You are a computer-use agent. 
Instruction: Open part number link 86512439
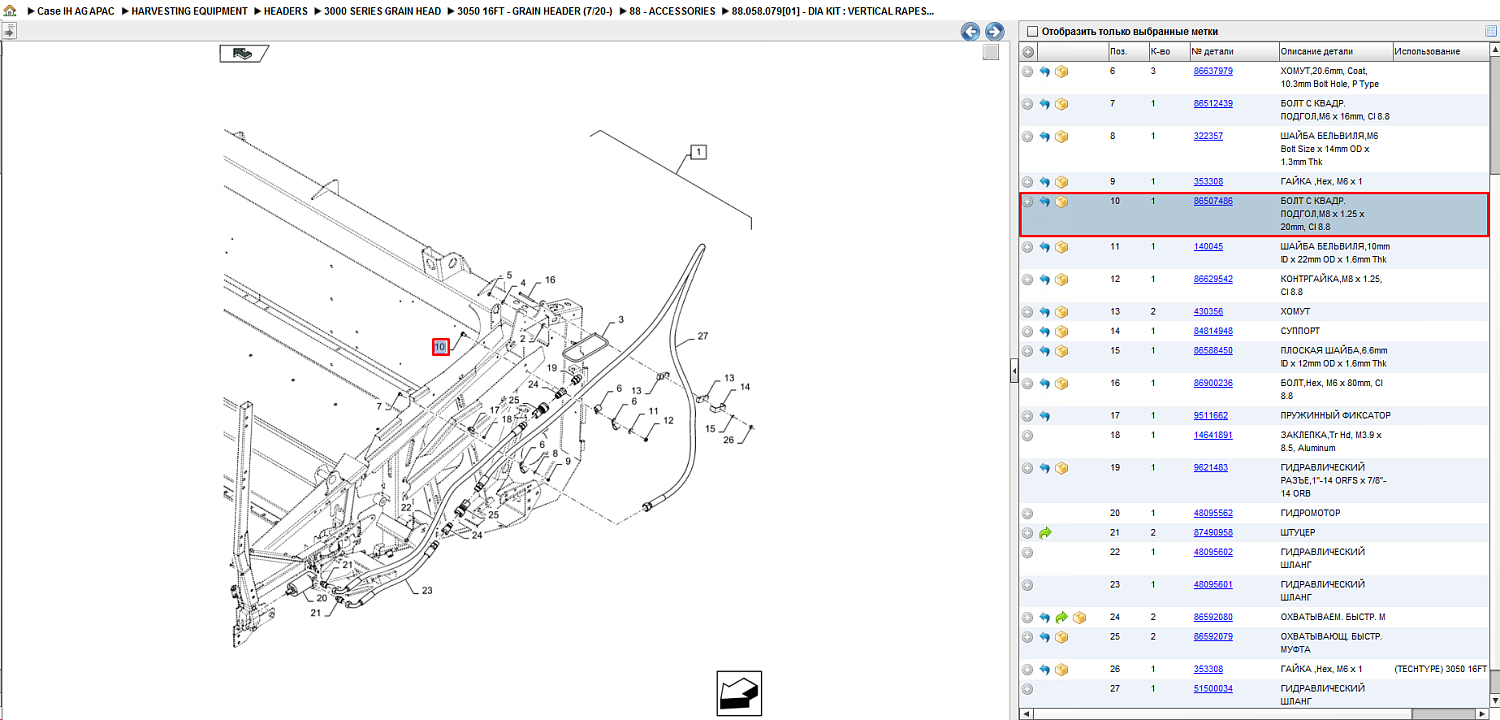pyautogui.click(x=1213, y=104)
